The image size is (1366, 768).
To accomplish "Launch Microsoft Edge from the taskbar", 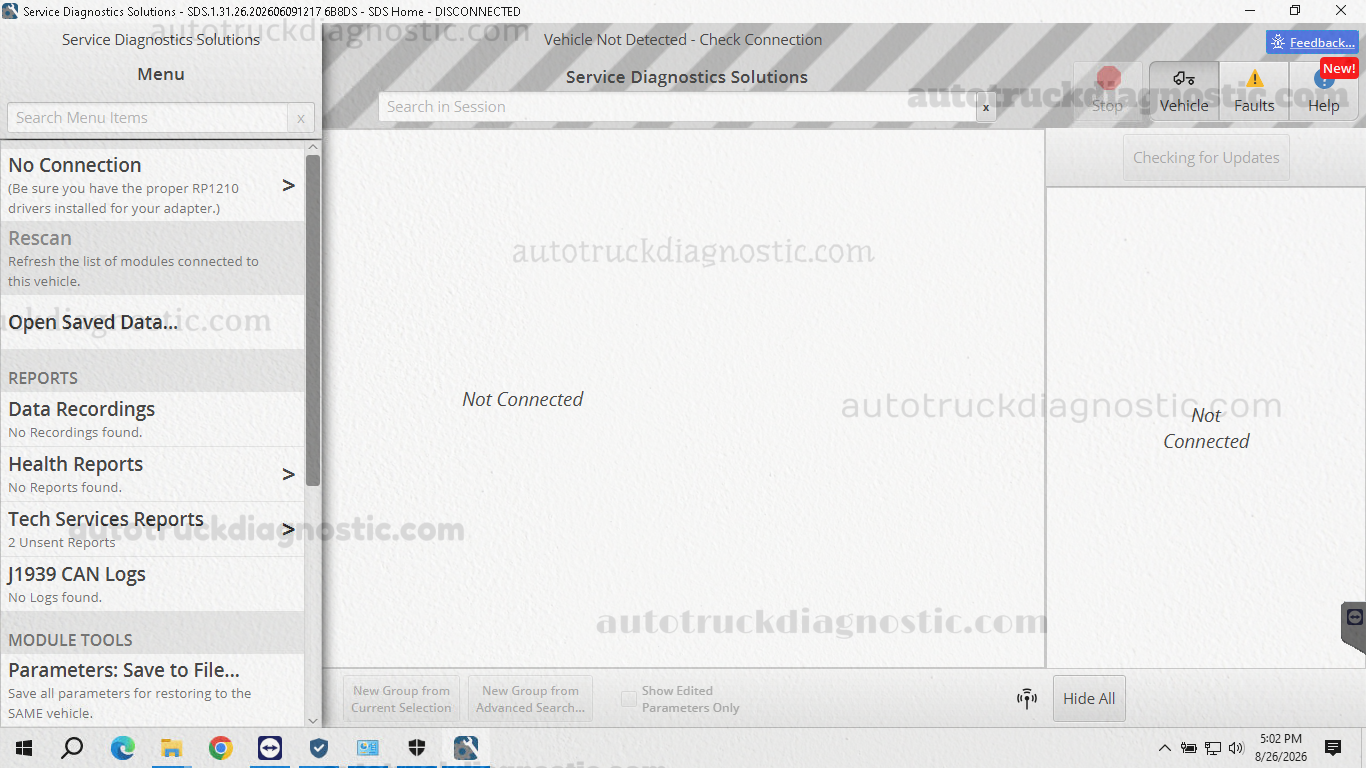I will point(123,748).
